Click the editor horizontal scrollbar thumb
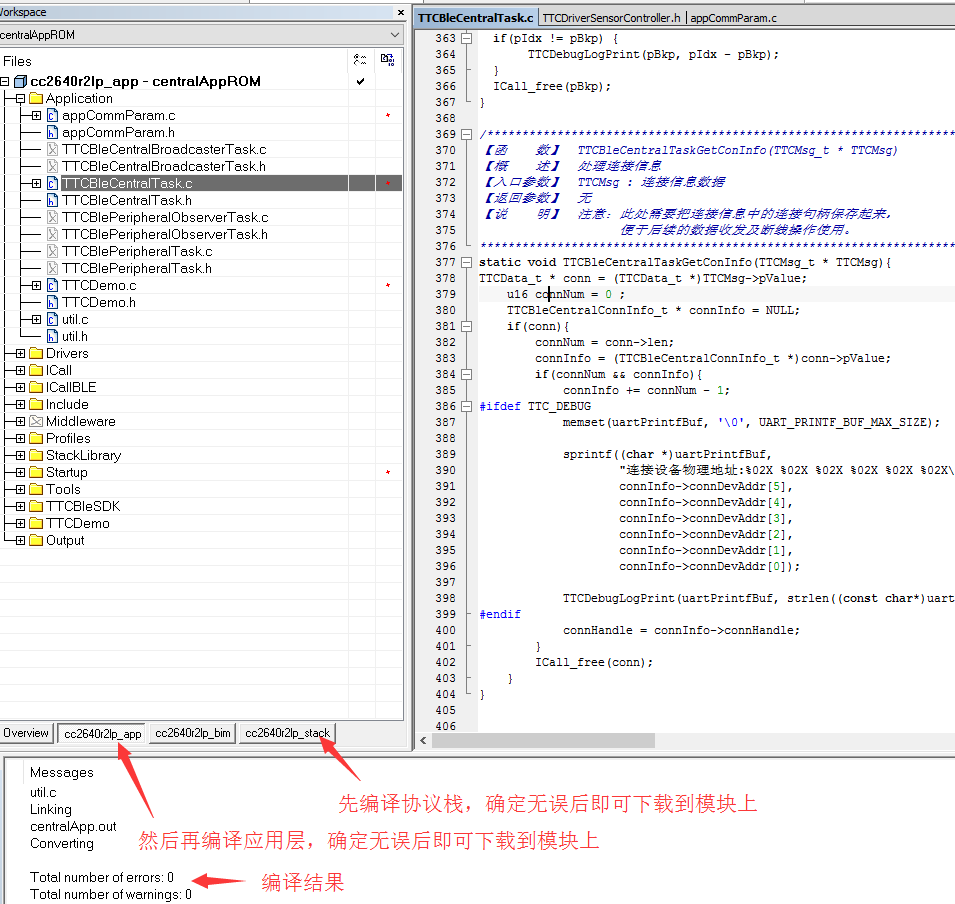Image resolution: width=955 pixels, height=904 pixels. 543,740
